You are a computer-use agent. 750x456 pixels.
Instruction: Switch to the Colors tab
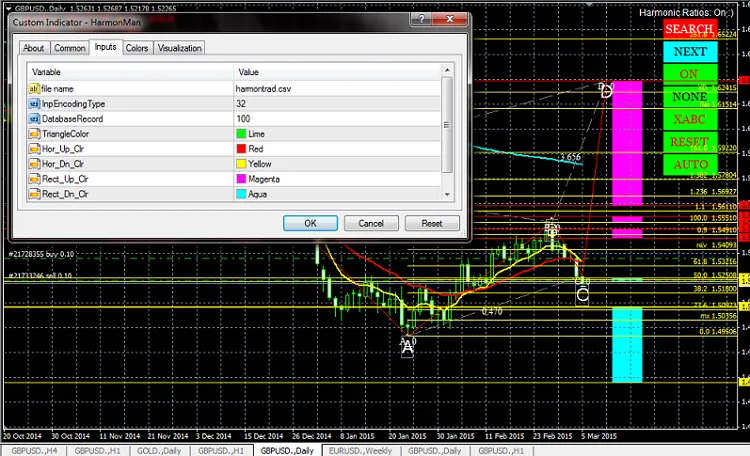(x=137, y=48)
